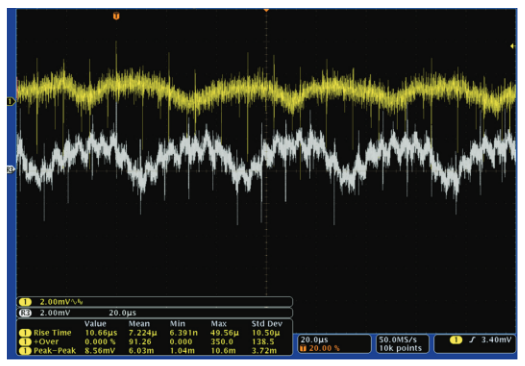Click the orange center trigger point triangle
The height and width of the screenshot is (366, 525).
pos(266,11)
